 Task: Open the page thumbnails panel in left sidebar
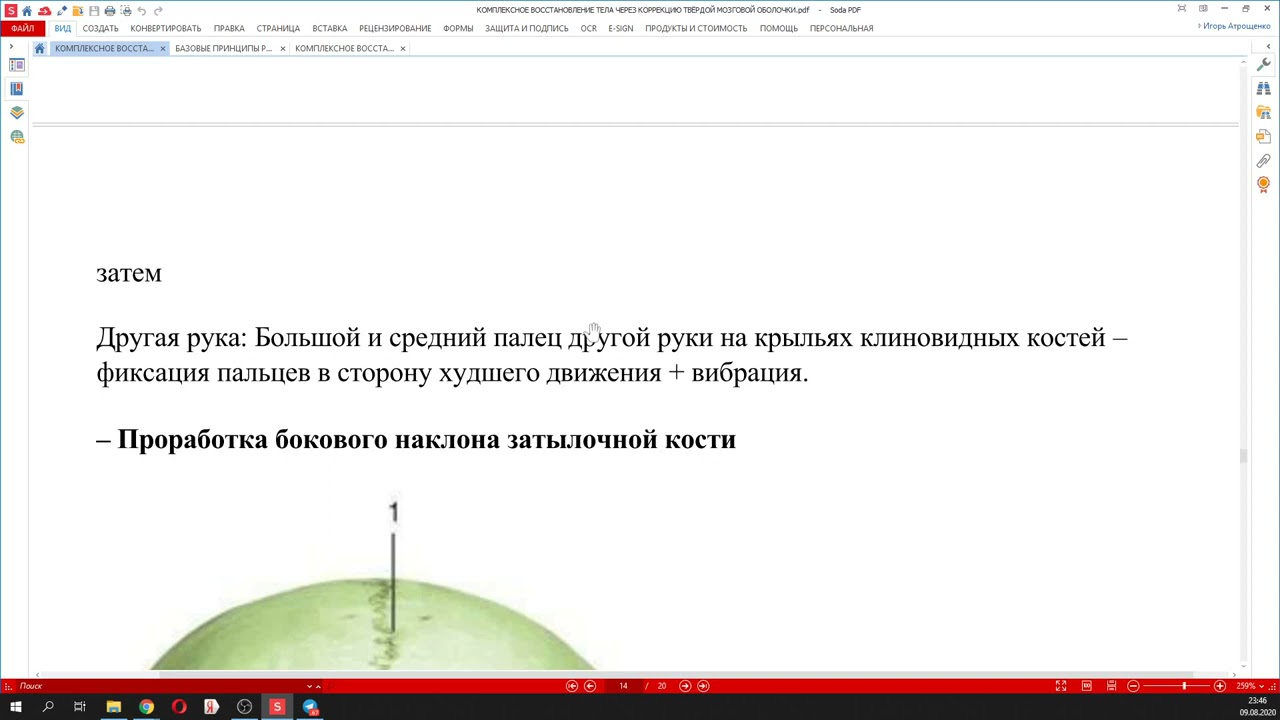(x=17, y=65)
